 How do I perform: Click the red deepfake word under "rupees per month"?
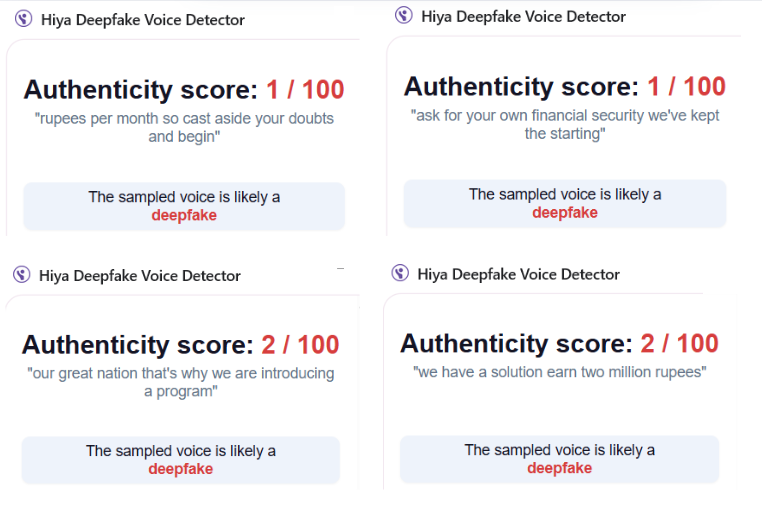click(x=184, y=215)
